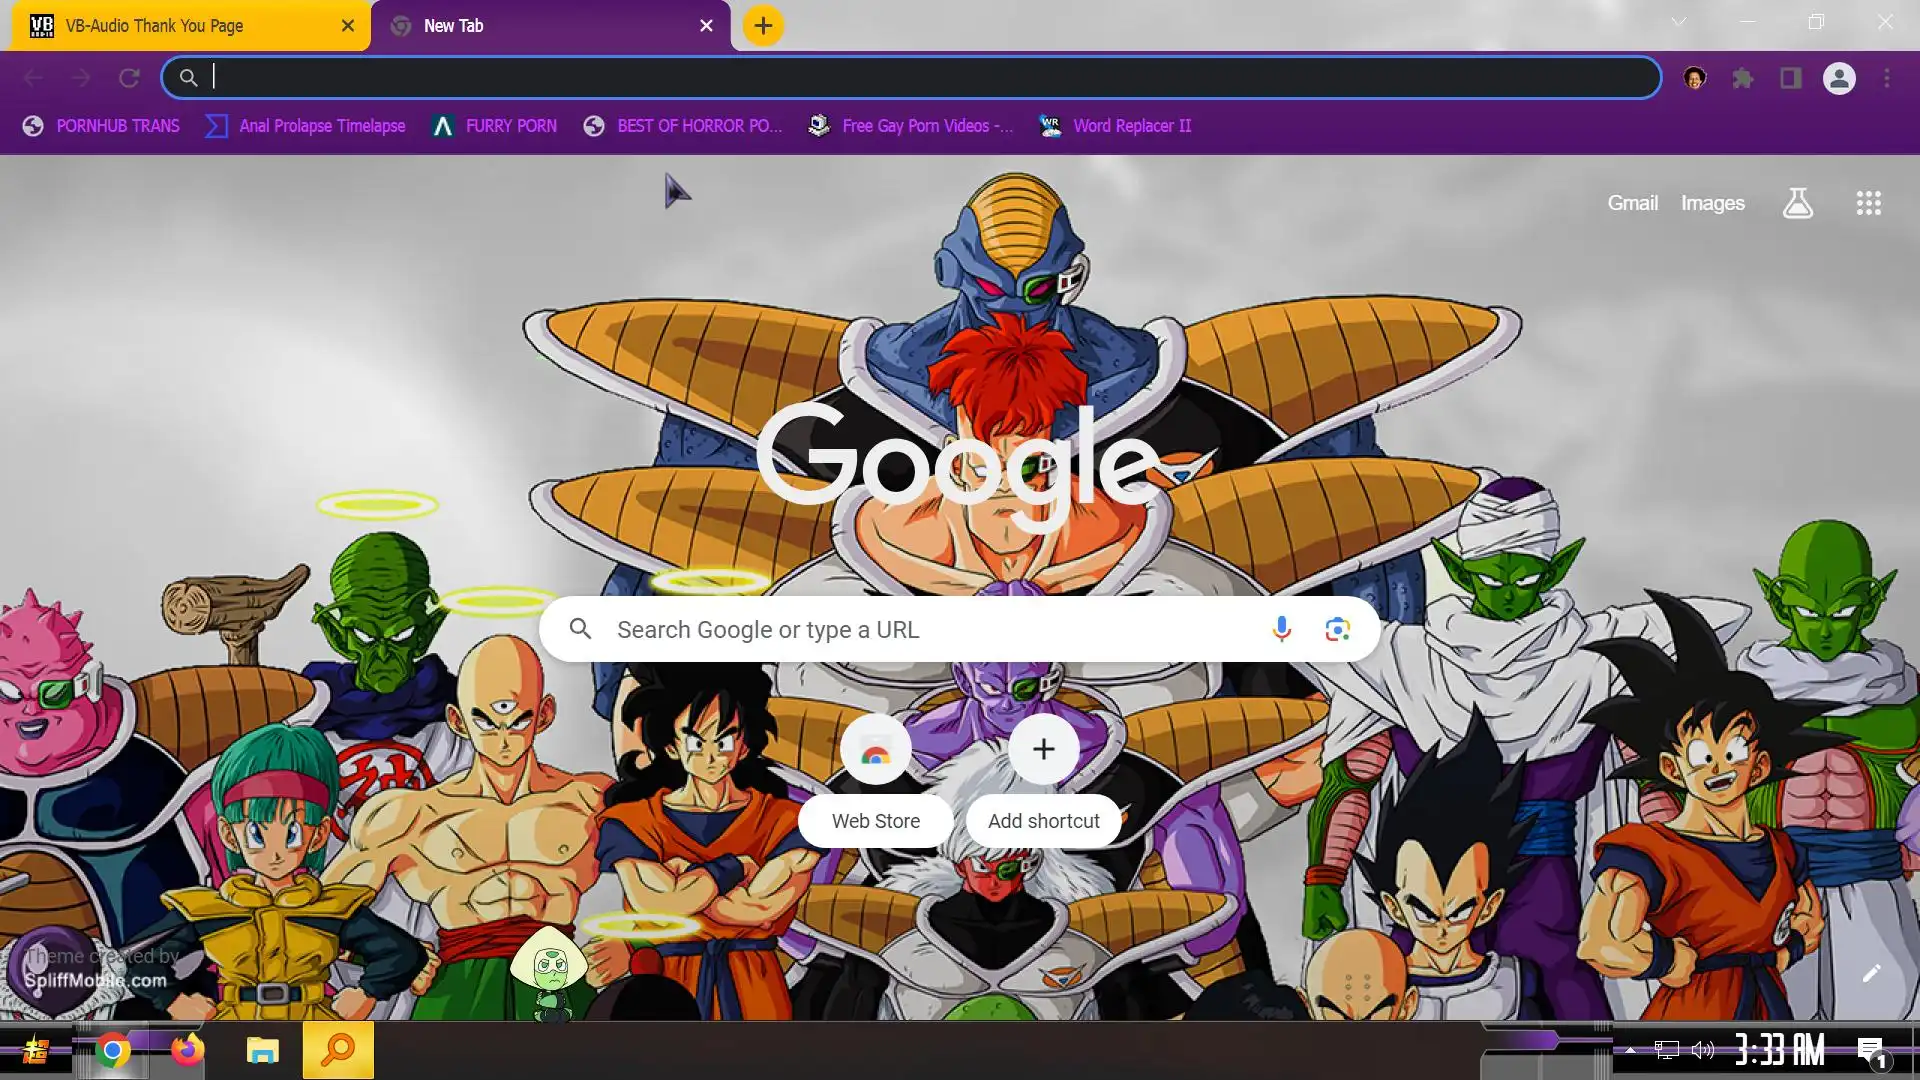1920x1080 pixels.
Task: Show hidden system tray icons
Action: (x=1630, y=1050)
